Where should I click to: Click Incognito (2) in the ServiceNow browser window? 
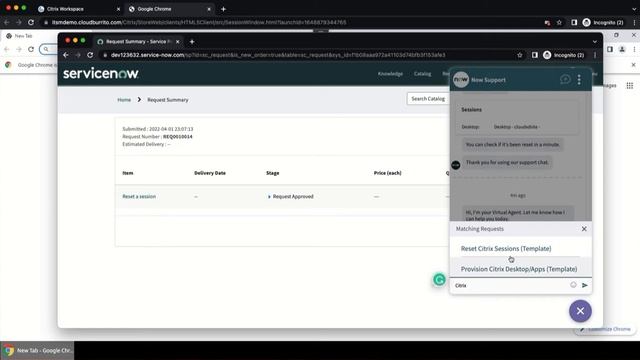point(564,55)
